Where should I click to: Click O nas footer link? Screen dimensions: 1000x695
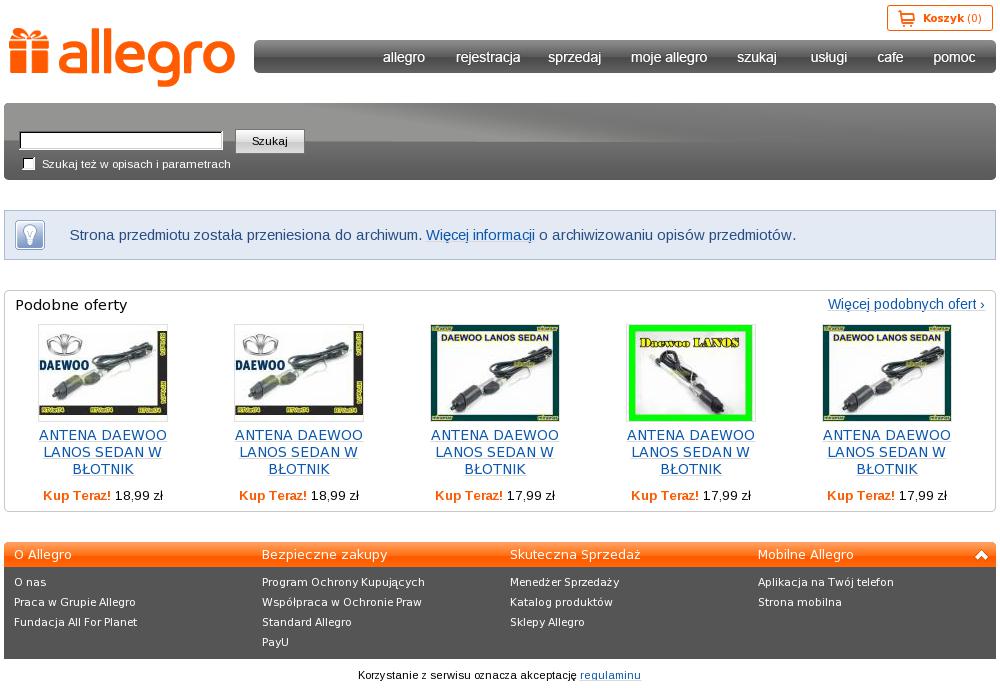coord(30,582)
